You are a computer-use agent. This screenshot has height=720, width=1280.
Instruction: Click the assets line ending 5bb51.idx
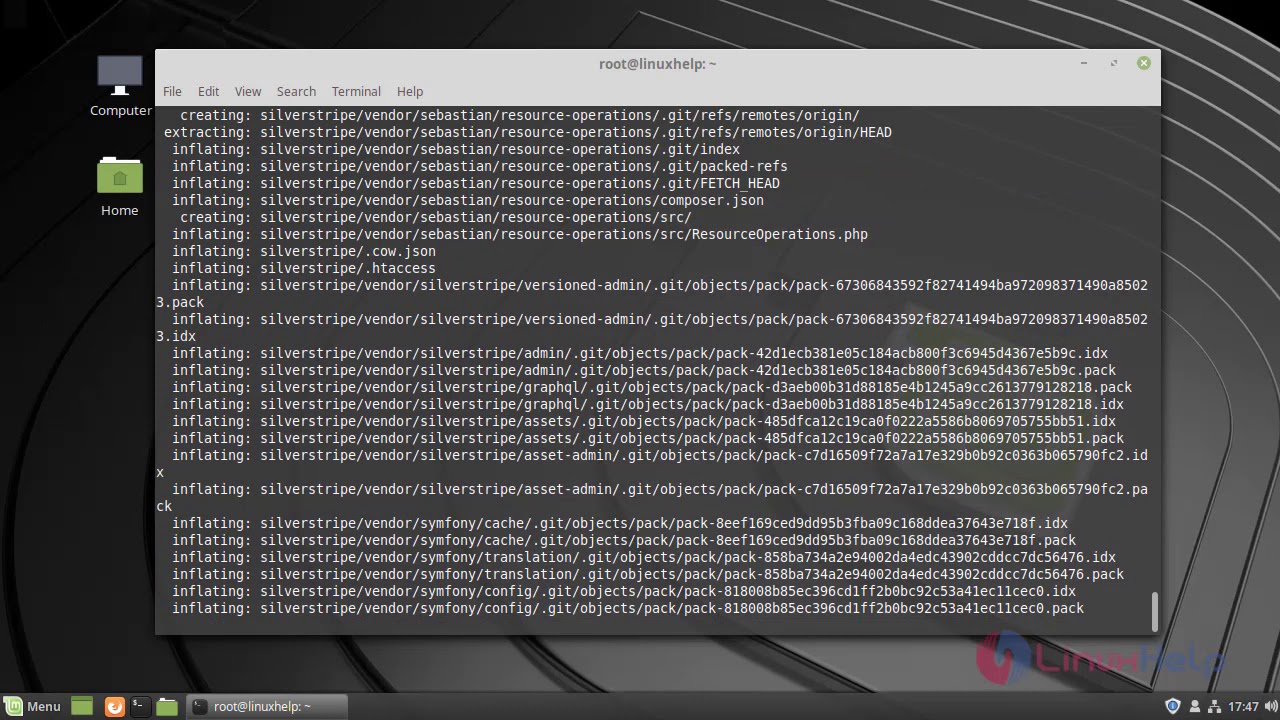pyautogui.click(x=644, y=421)
